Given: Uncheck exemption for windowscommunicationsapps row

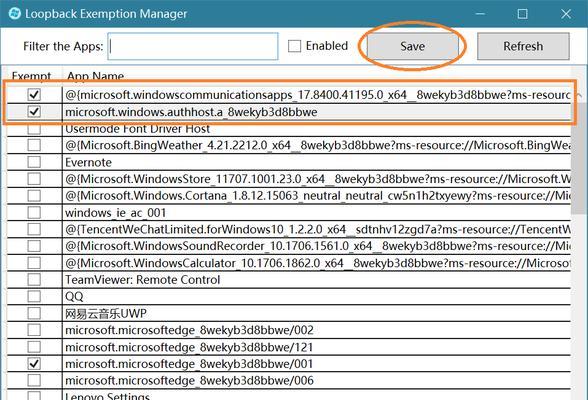Looking at the screenshot, I should [34, 94].
